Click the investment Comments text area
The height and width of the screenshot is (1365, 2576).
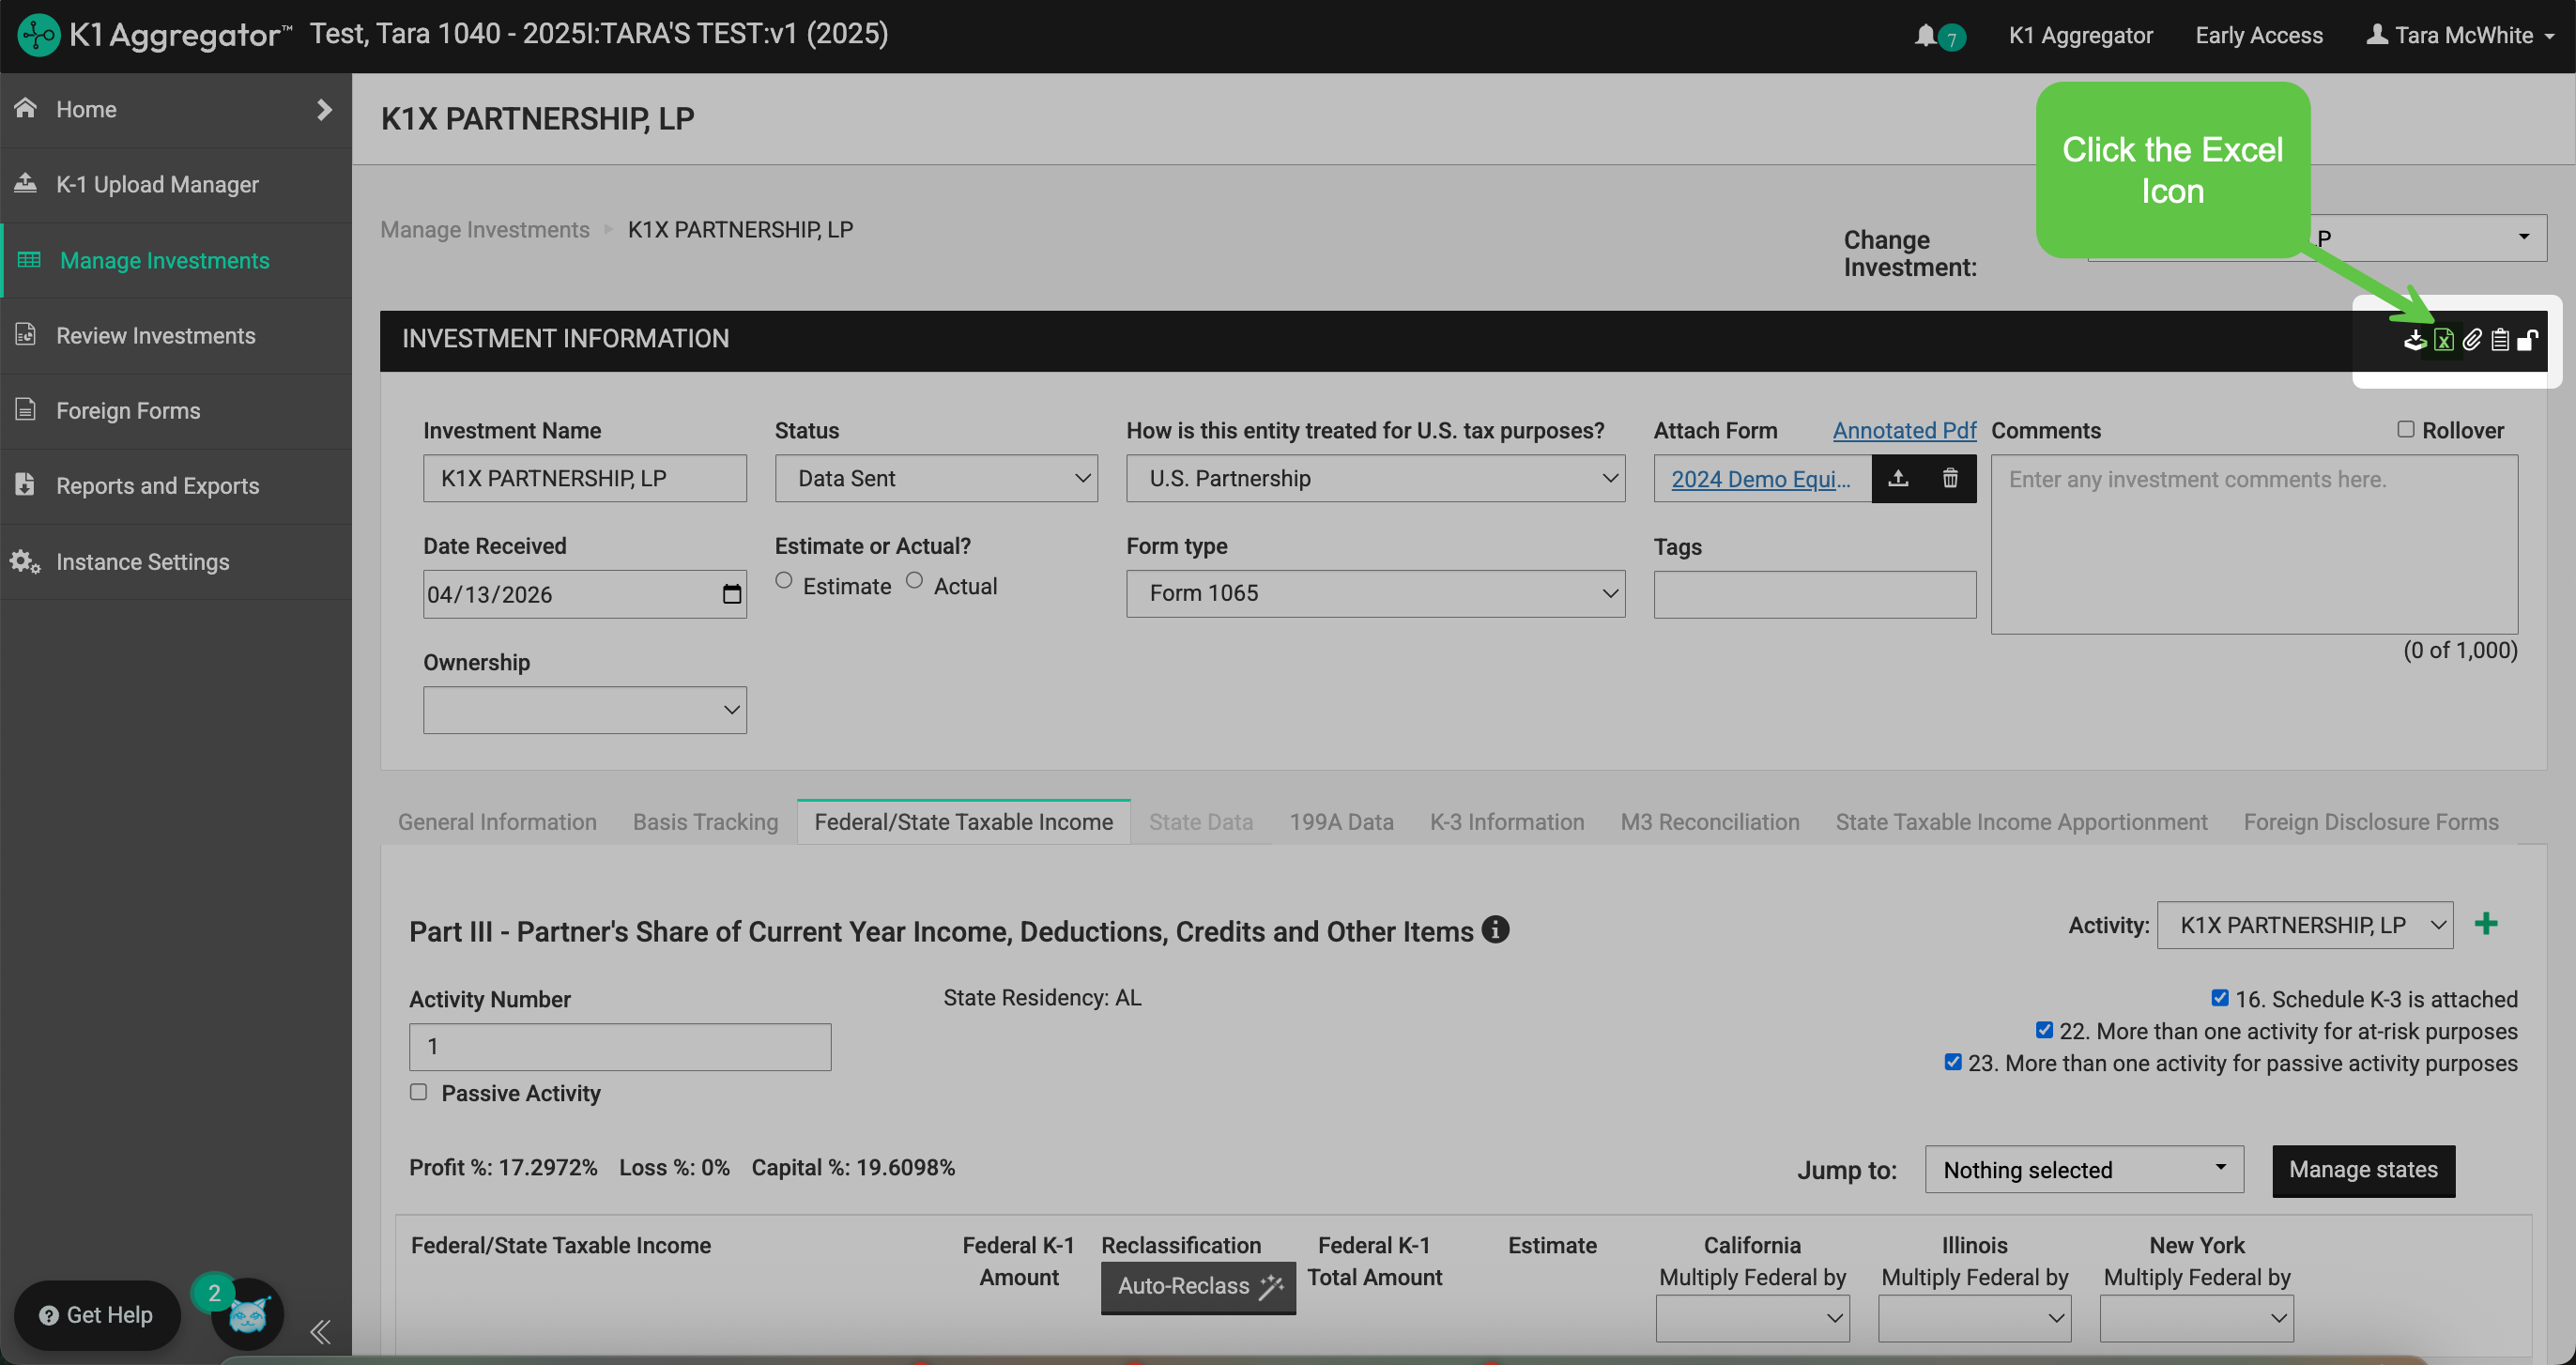pos(2254,544)
